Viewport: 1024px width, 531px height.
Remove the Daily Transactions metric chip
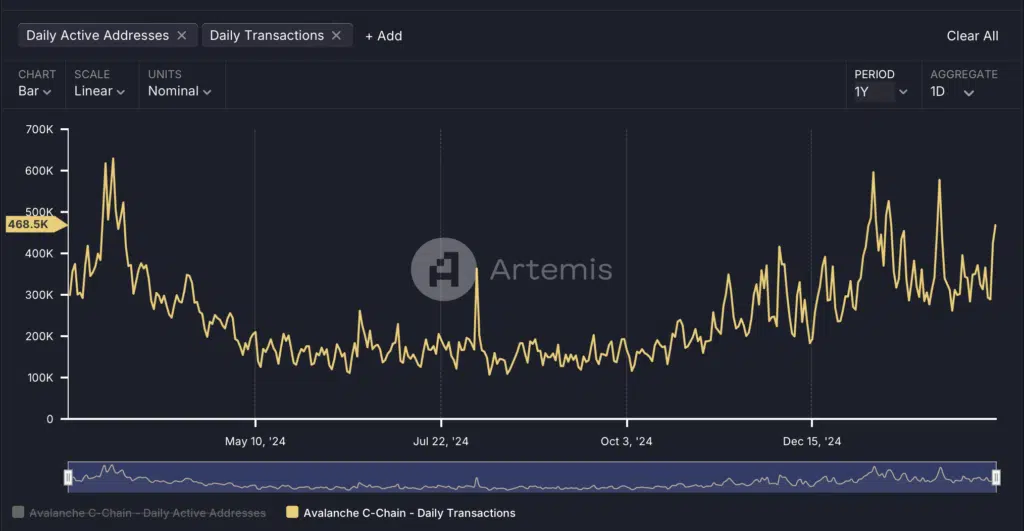tap(336, 35)
